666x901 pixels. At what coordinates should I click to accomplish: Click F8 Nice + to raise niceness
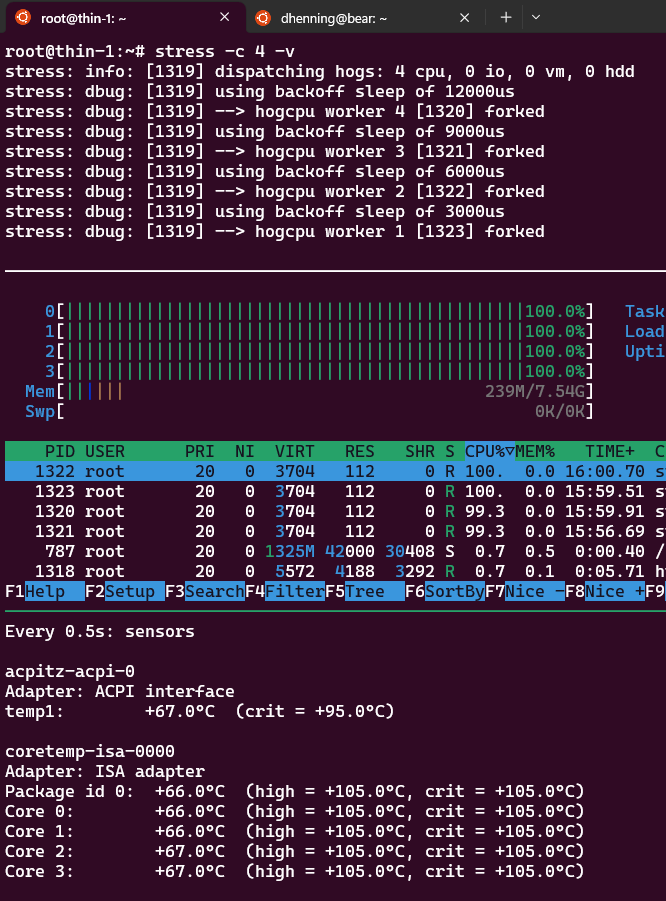605,591
